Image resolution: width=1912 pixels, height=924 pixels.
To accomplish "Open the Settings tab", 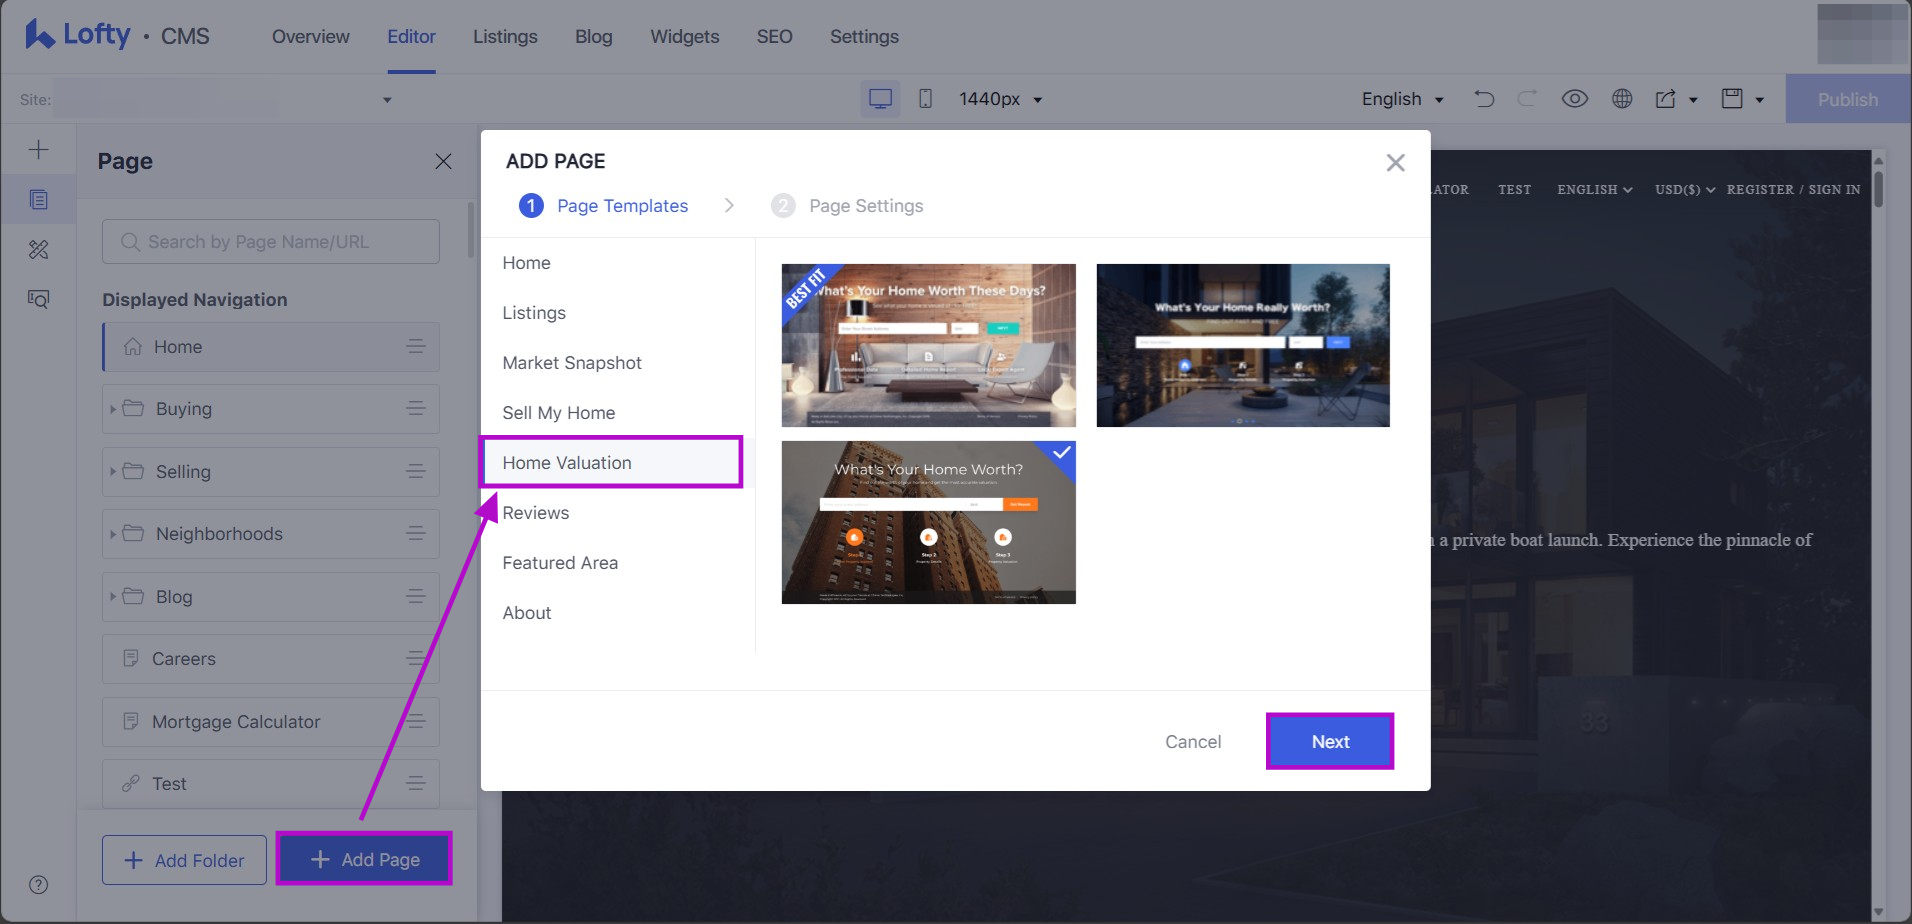I will (x=864, y=37).
